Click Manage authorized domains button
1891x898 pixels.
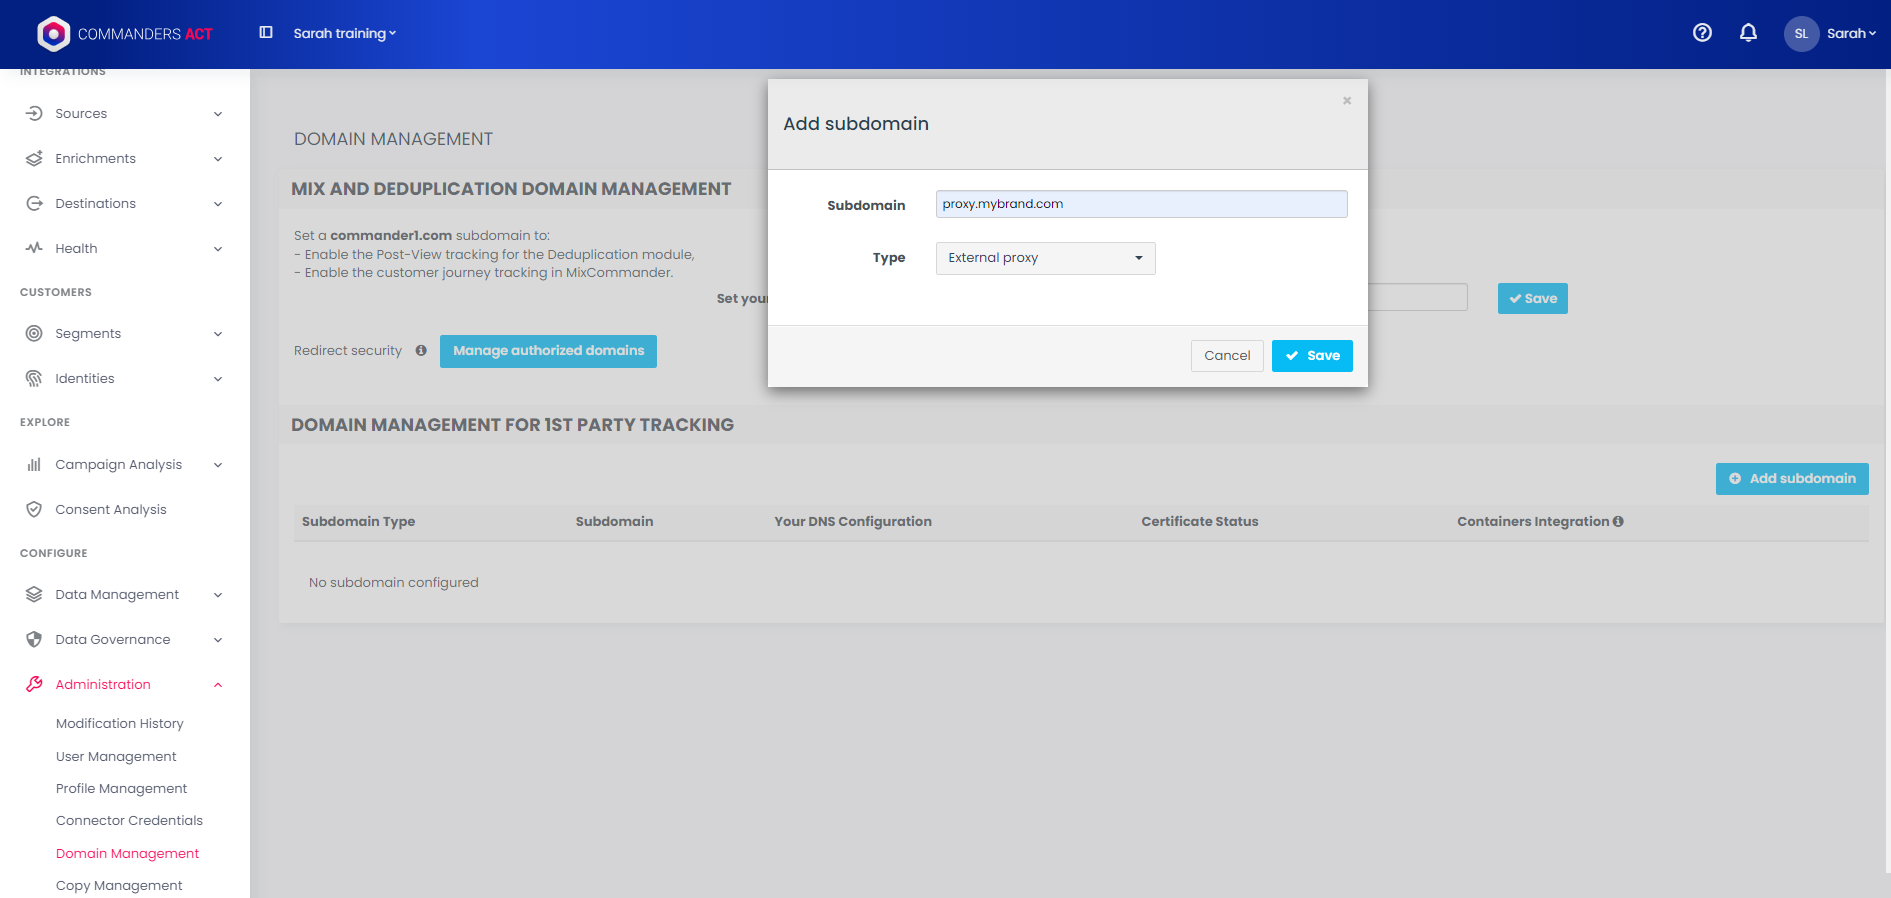(x=548, y=351)
